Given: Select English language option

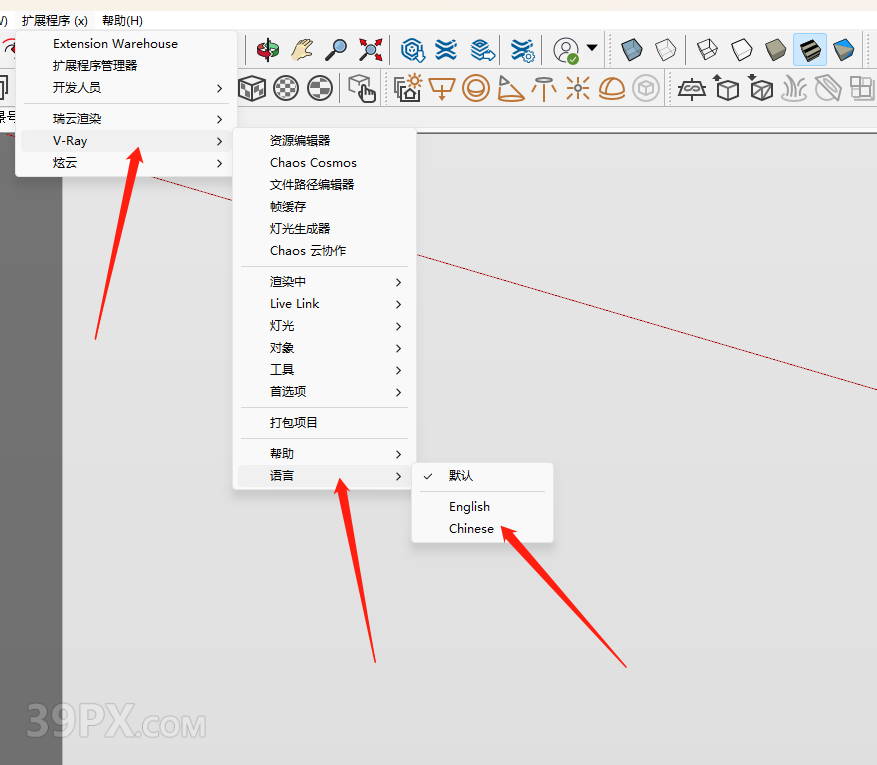Looking at the screenshot, I should click(482, 507).
